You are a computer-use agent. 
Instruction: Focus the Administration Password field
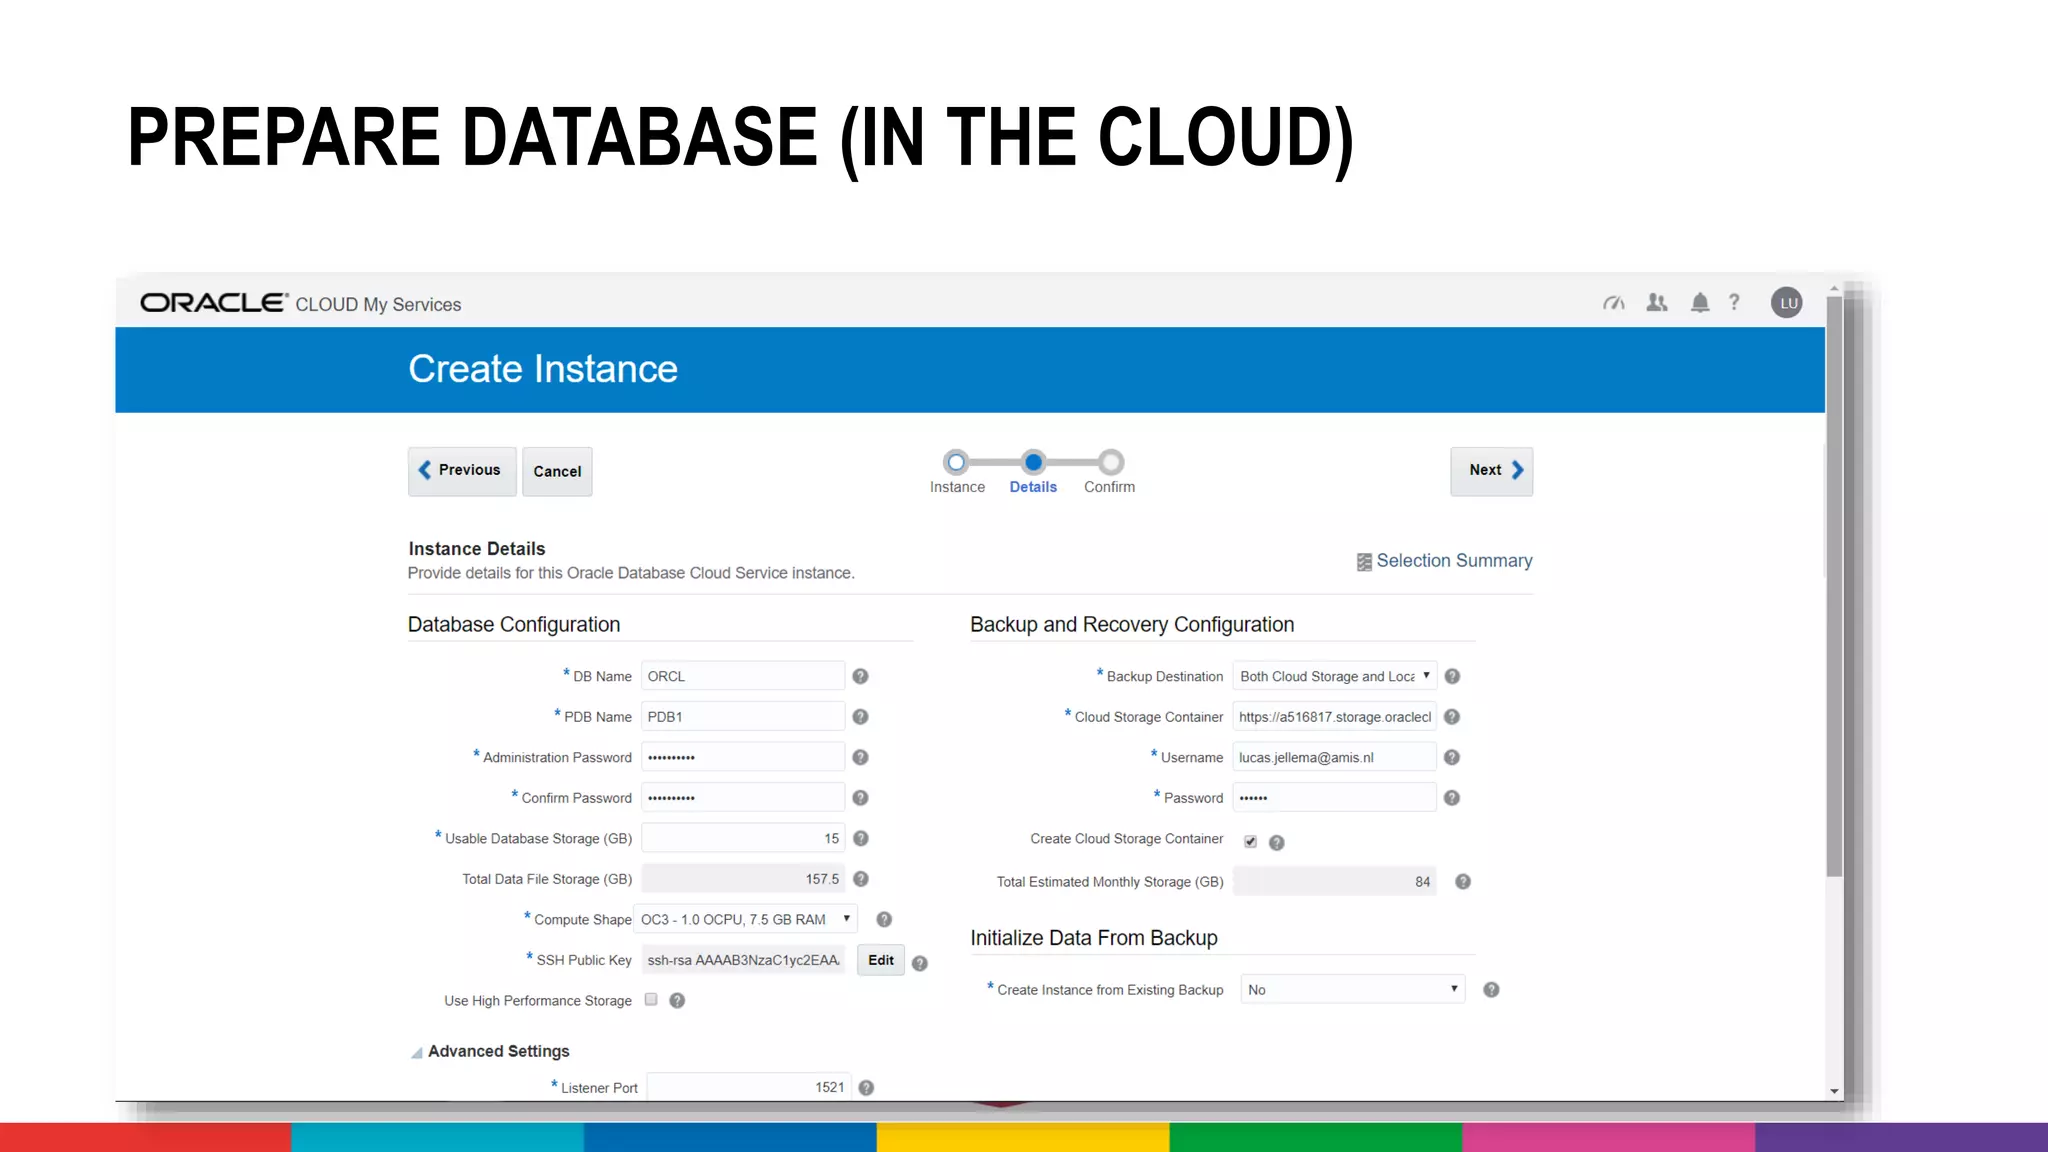pyautogui.click(x=743, y=758)
